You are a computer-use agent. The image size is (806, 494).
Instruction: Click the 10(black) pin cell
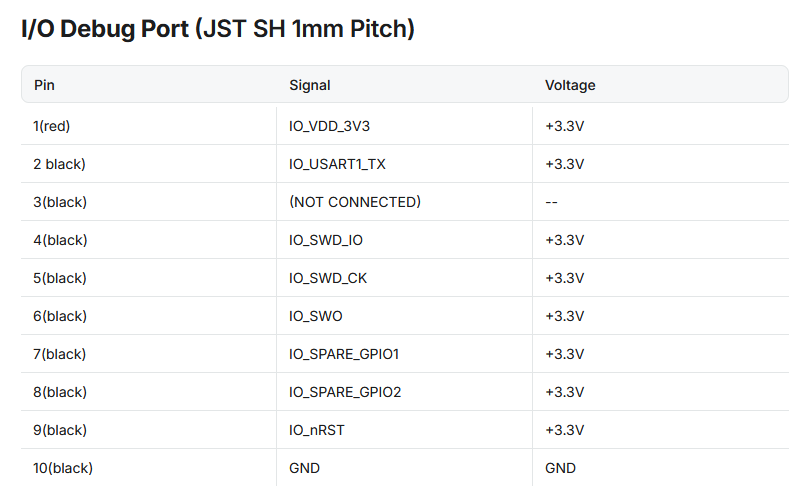pos(63,468)
